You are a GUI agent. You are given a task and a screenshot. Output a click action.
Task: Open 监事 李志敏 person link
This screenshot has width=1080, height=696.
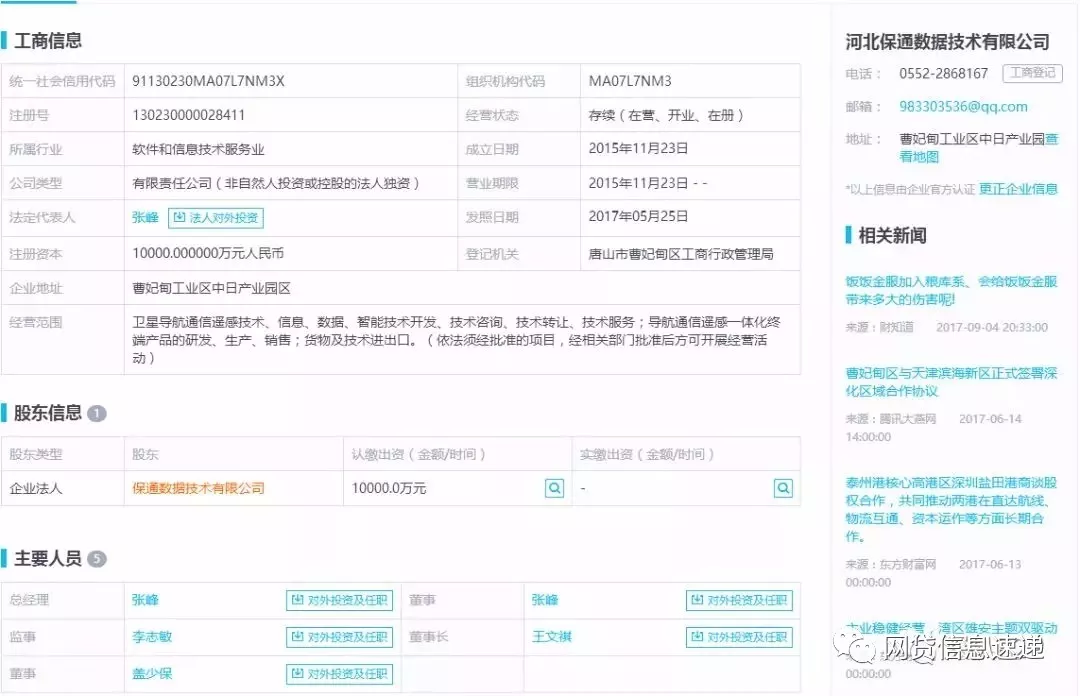tap(152, 637)
